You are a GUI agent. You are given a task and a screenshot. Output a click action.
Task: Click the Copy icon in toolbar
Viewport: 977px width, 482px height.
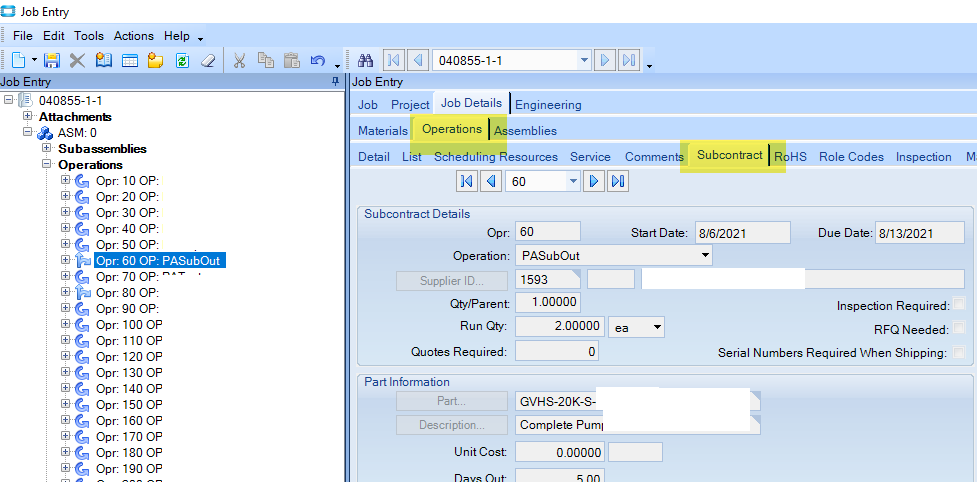click(266, 60)
